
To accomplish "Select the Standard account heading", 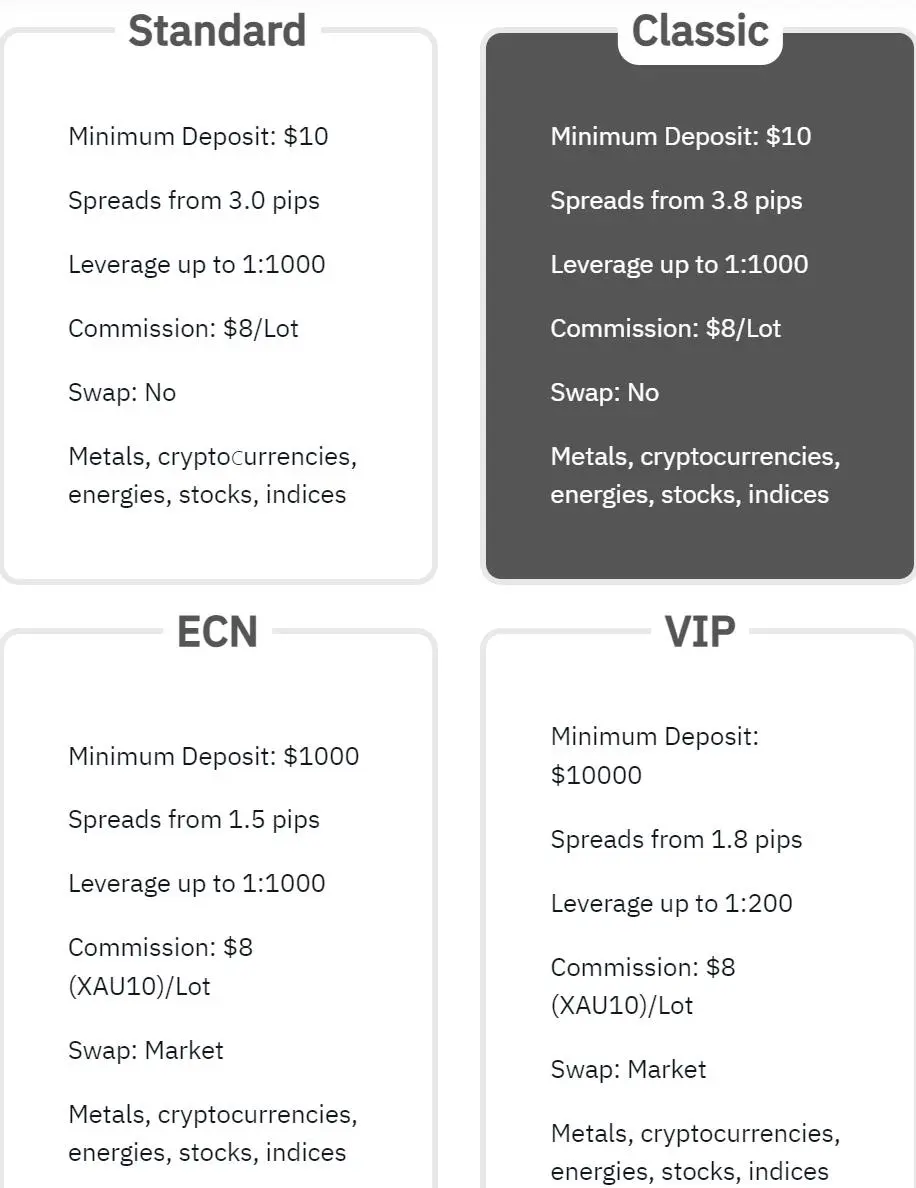I will (217, 31).
